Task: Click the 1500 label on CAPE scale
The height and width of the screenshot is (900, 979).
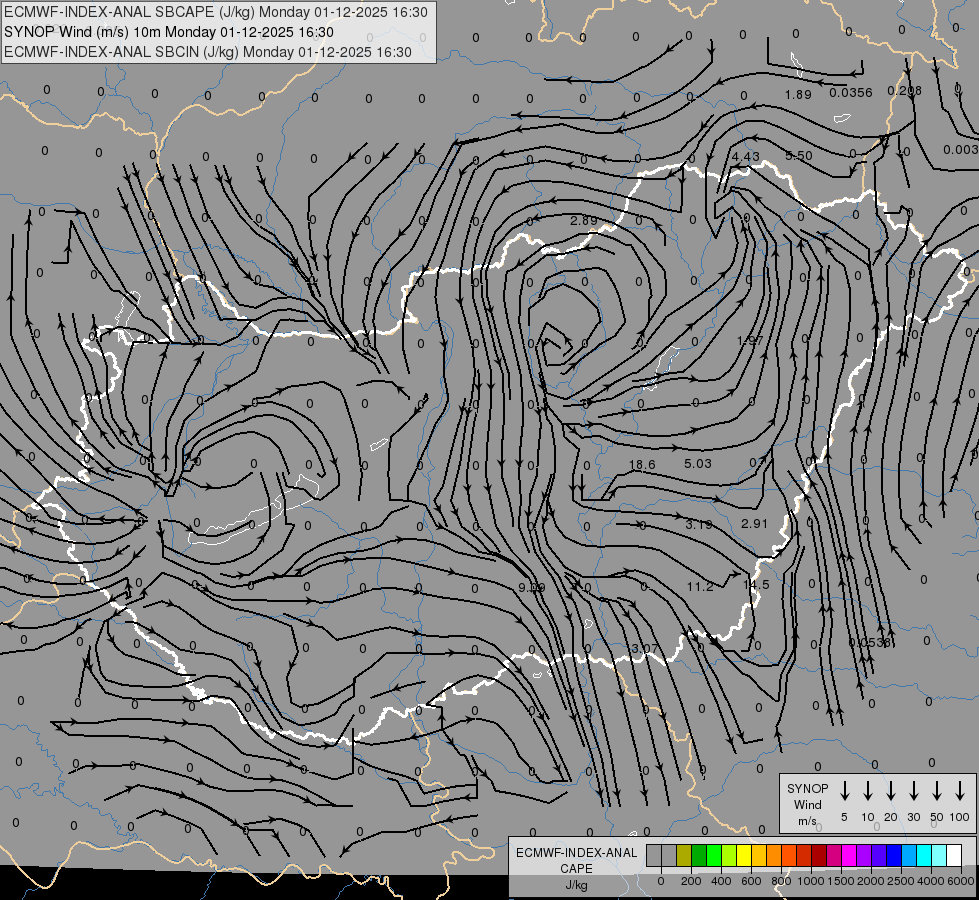Action: [x=841, y=881]
